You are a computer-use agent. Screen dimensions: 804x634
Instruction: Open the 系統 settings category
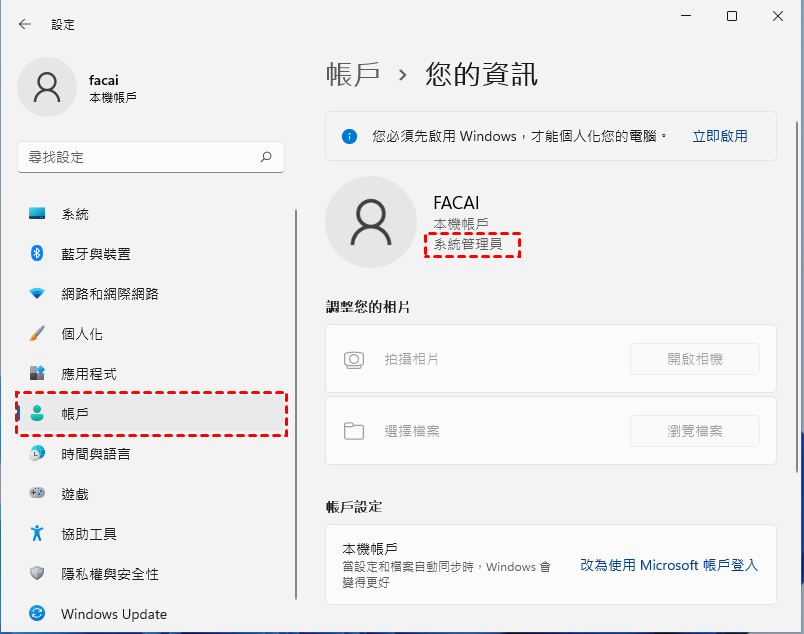151,213
